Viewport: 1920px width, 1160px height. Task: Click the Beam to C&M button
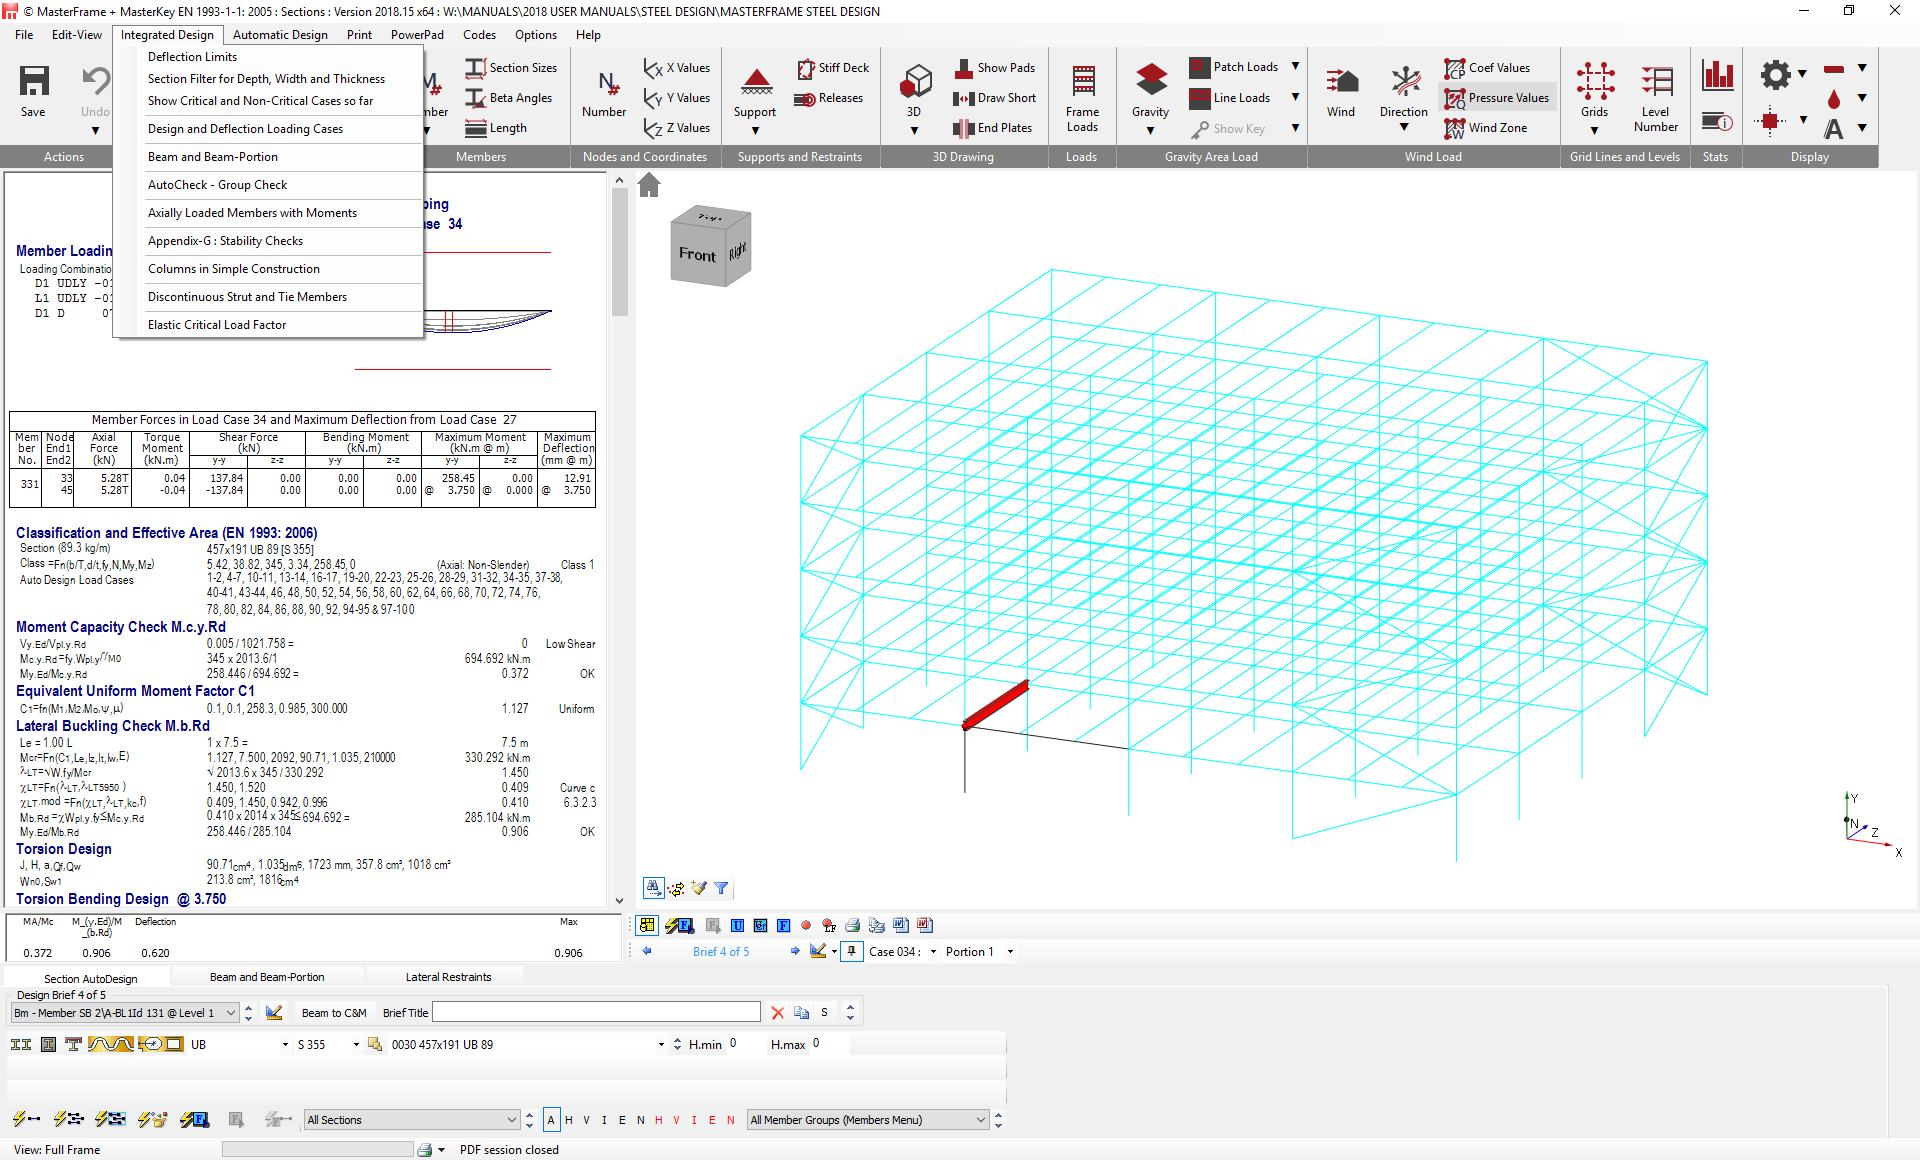334,1013
